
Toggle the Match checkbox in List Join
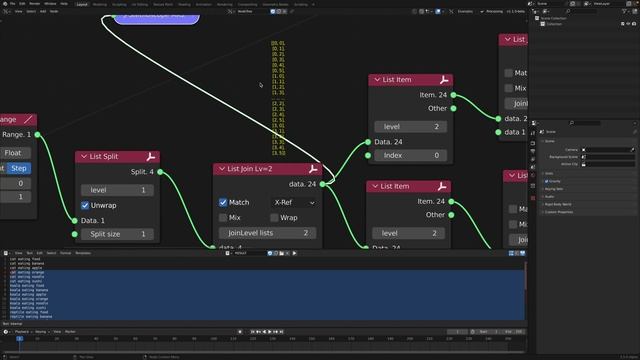[223, 202]
